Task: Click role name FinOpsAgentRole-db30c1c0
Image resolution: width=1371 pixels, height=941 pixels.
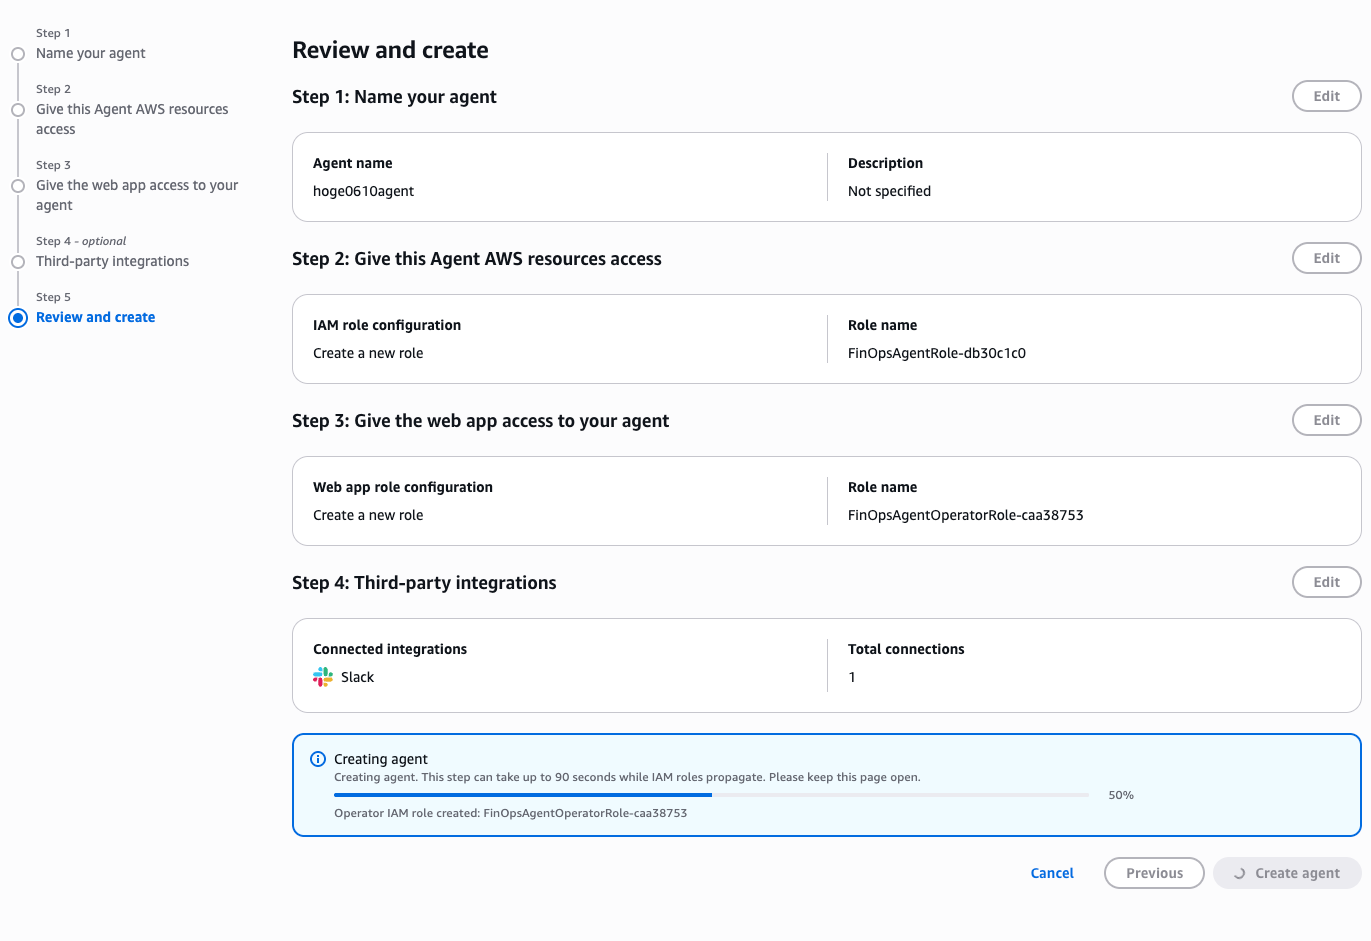Action: [x=937, y=353]
